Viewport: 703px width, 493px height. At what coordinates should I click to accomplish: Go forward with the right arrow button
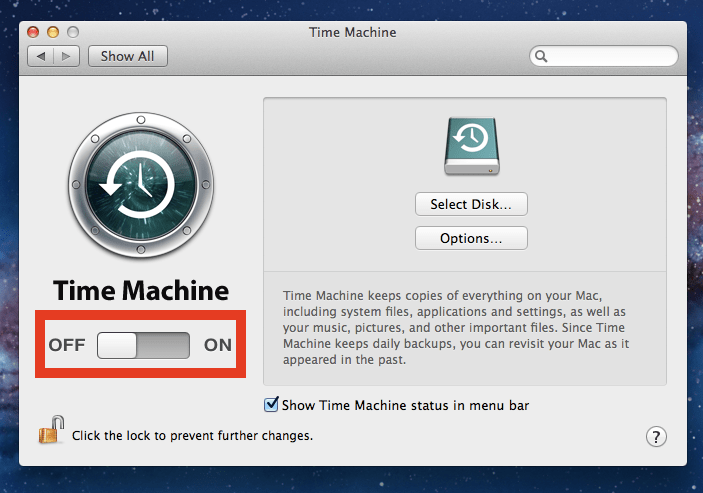tap(66, 56)
